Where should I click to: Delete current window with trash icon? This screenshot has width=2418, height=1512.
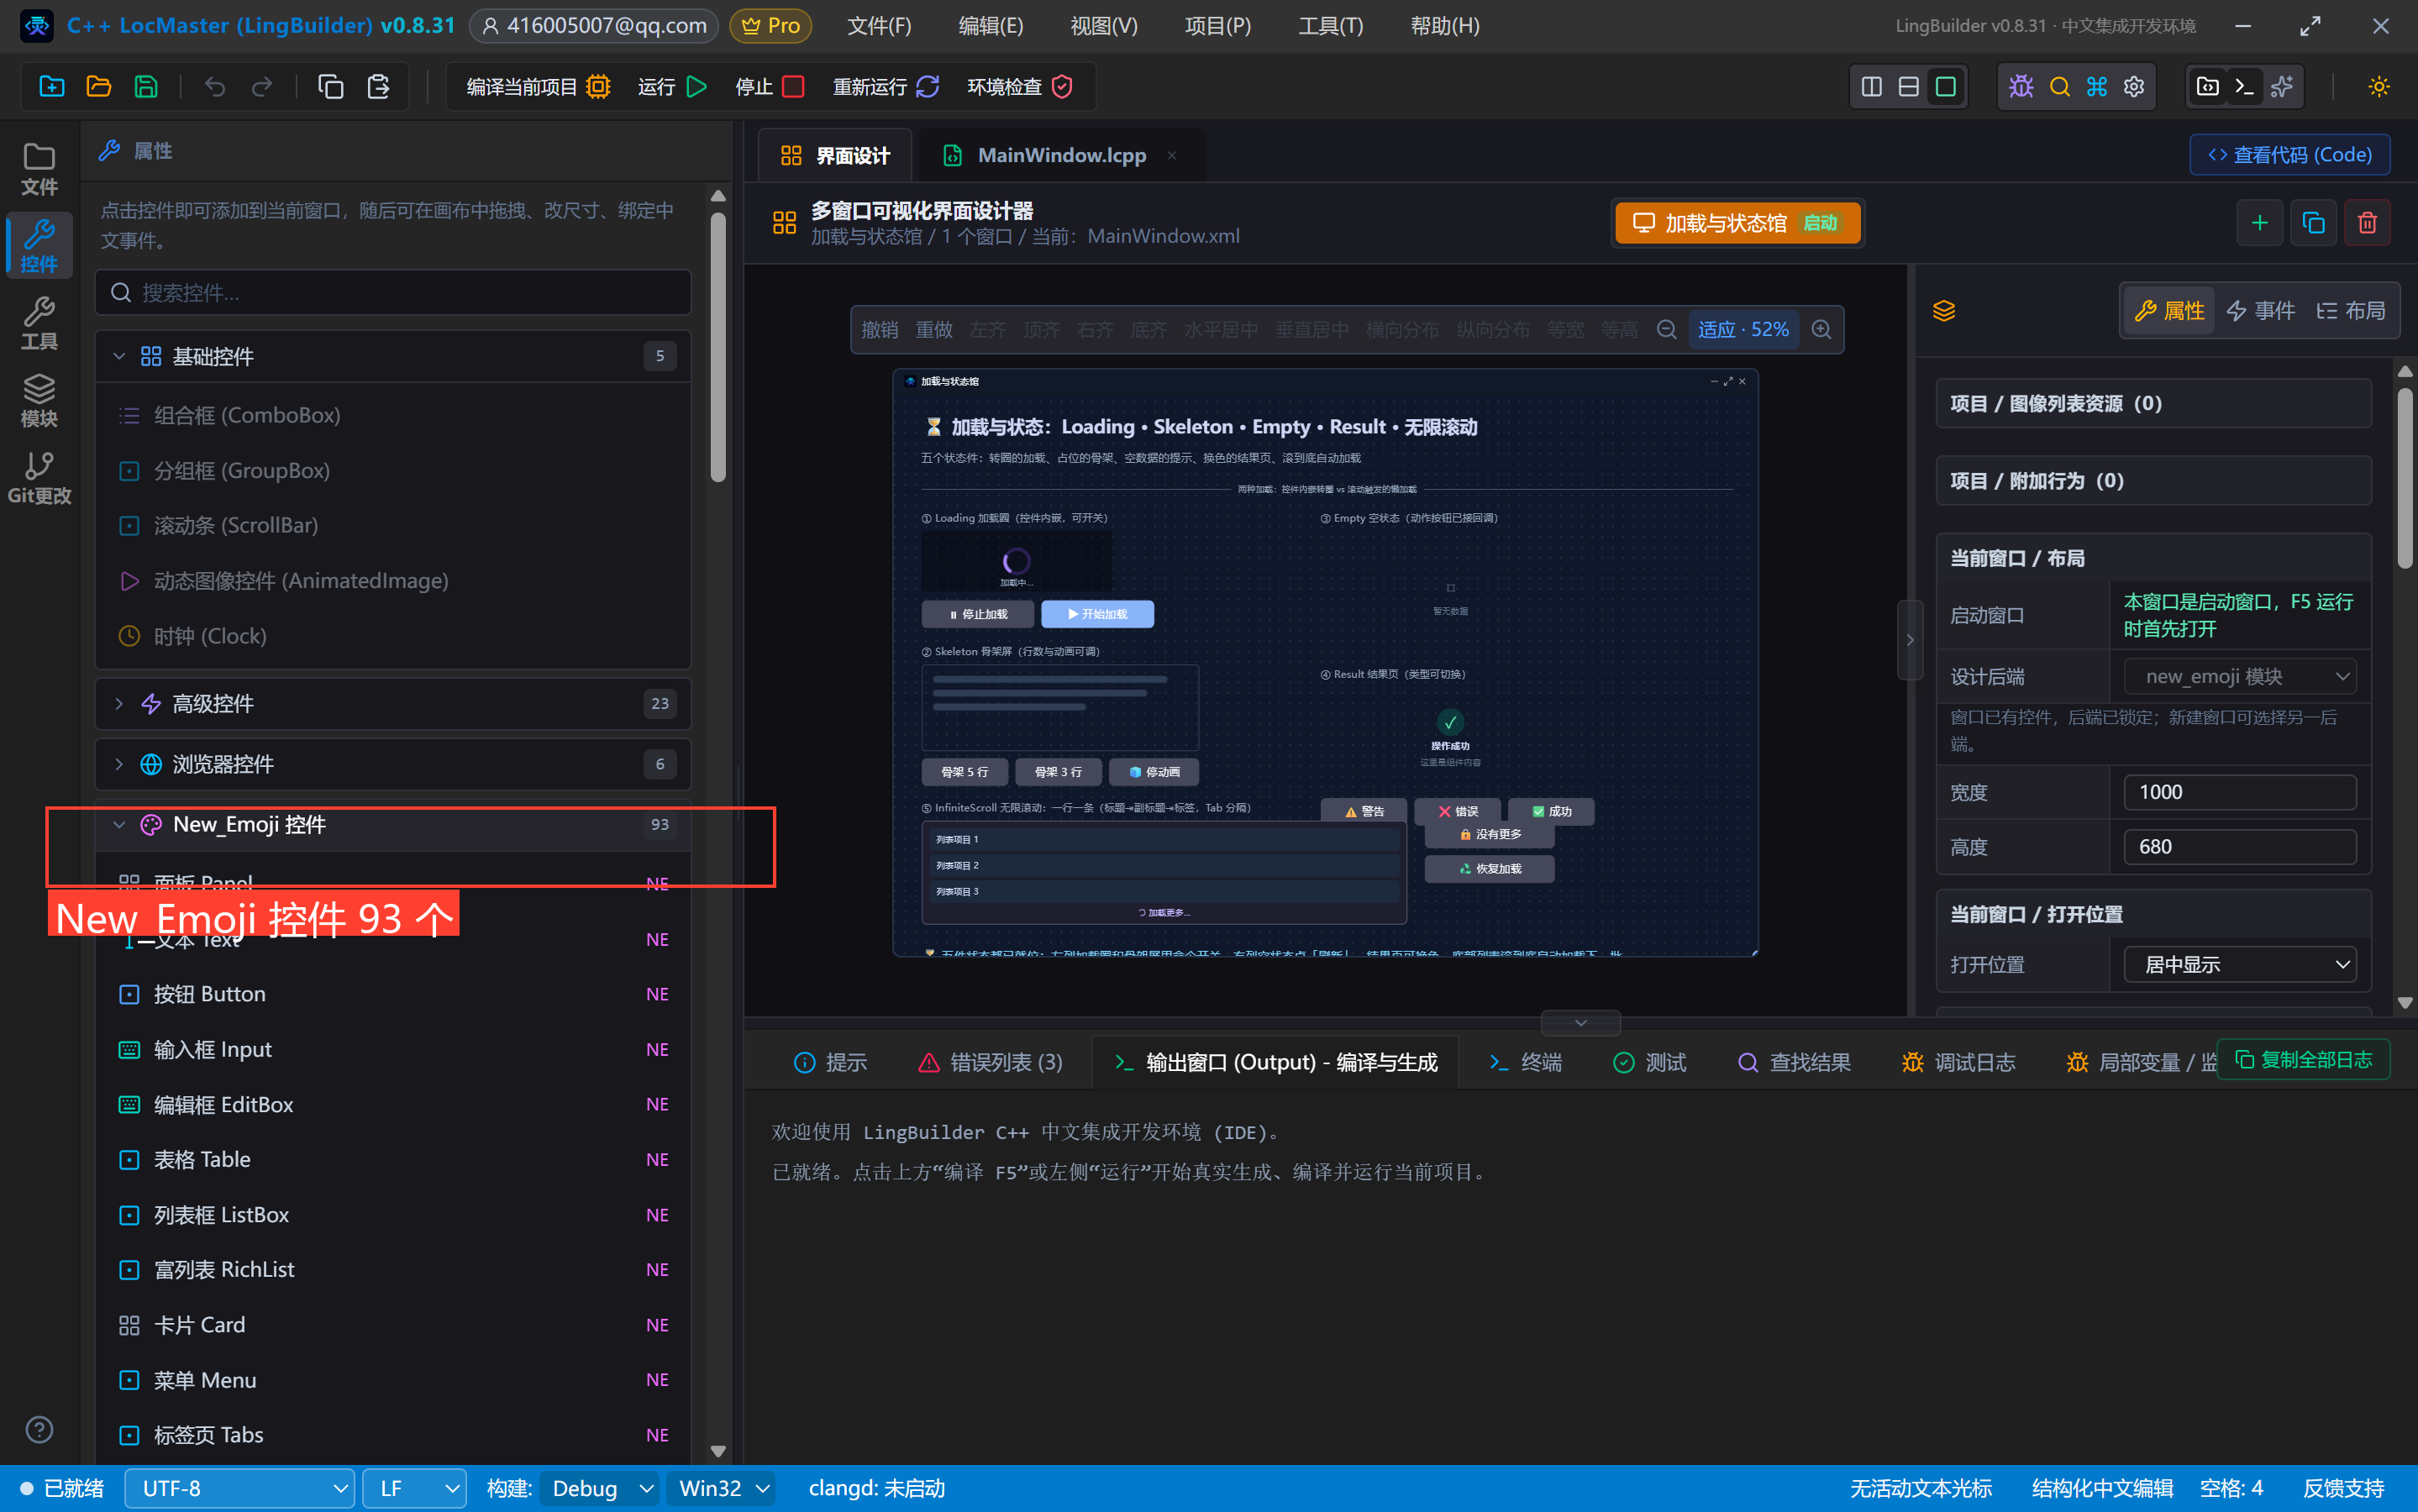[x=2366, y=222]
